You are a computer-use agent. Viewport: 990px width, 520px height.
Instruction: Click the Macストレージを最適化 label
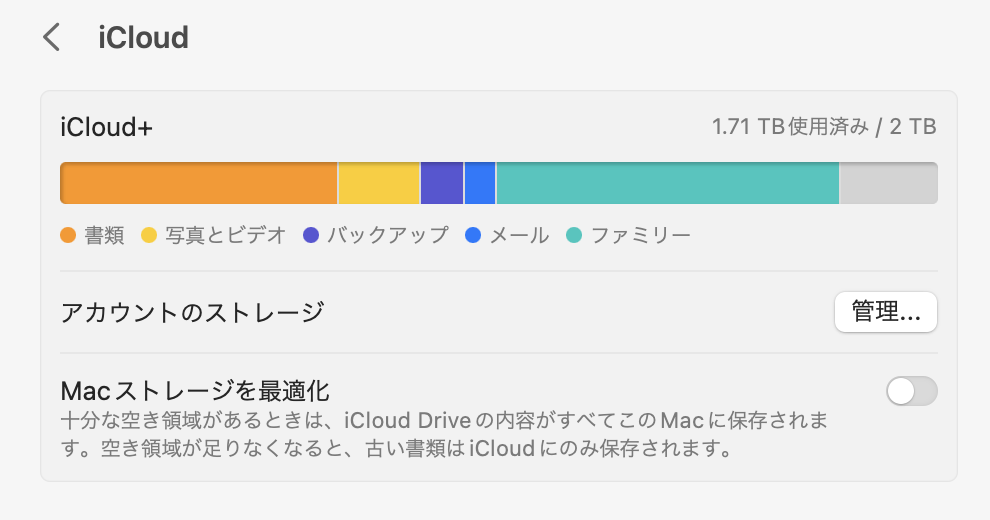coord(195,389)
